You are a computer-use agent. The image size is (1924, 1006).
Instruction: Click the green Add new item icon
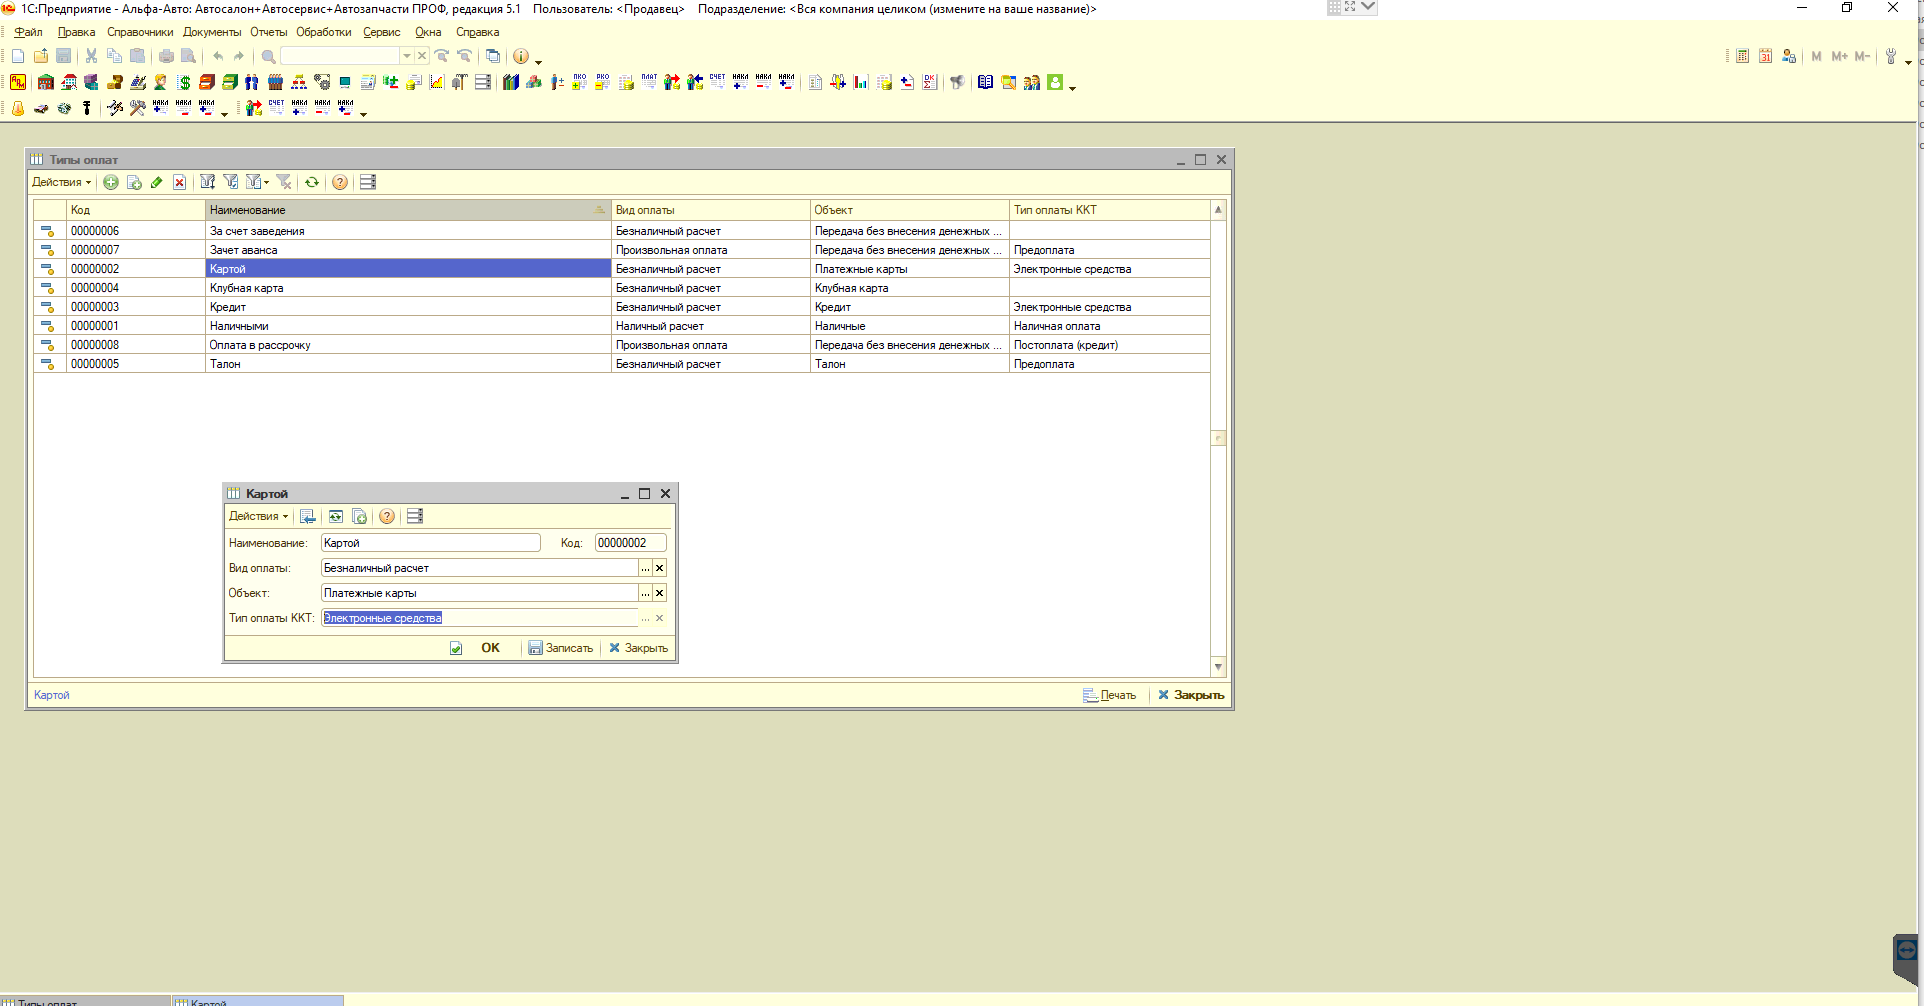[x=111, y=182]
